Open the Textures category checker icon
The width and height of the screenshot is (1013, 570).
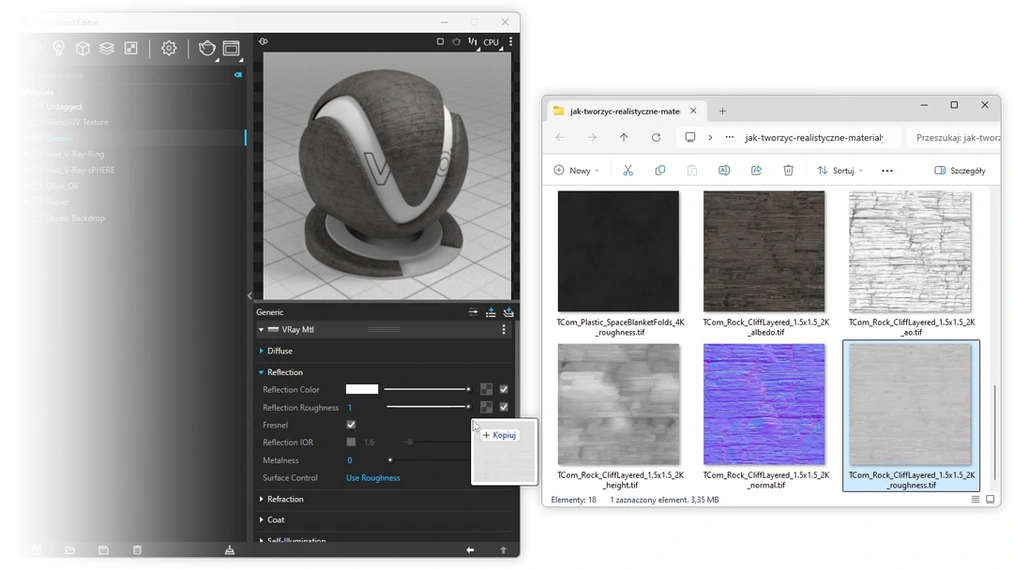(x=130, y=48)
